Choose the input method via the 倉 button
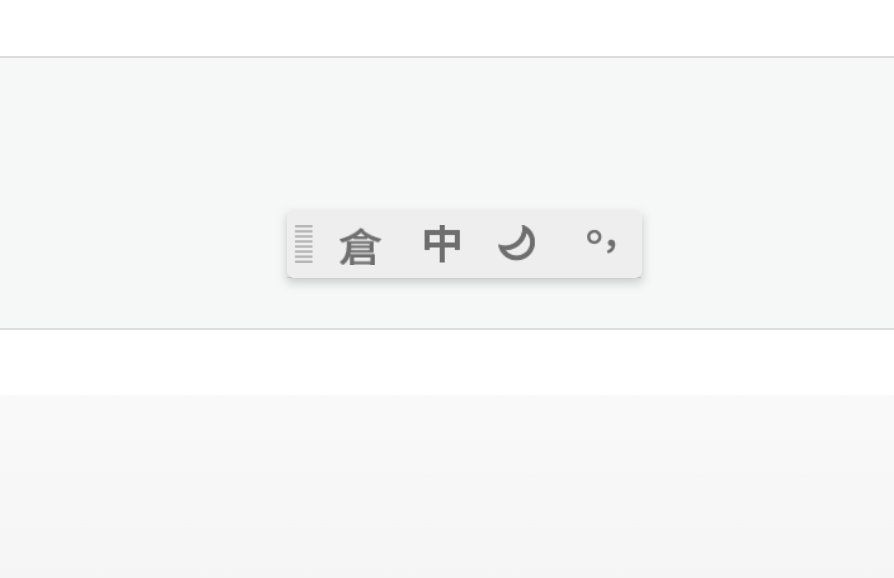Viewport: 894px width, 578px height. (360, 246)
